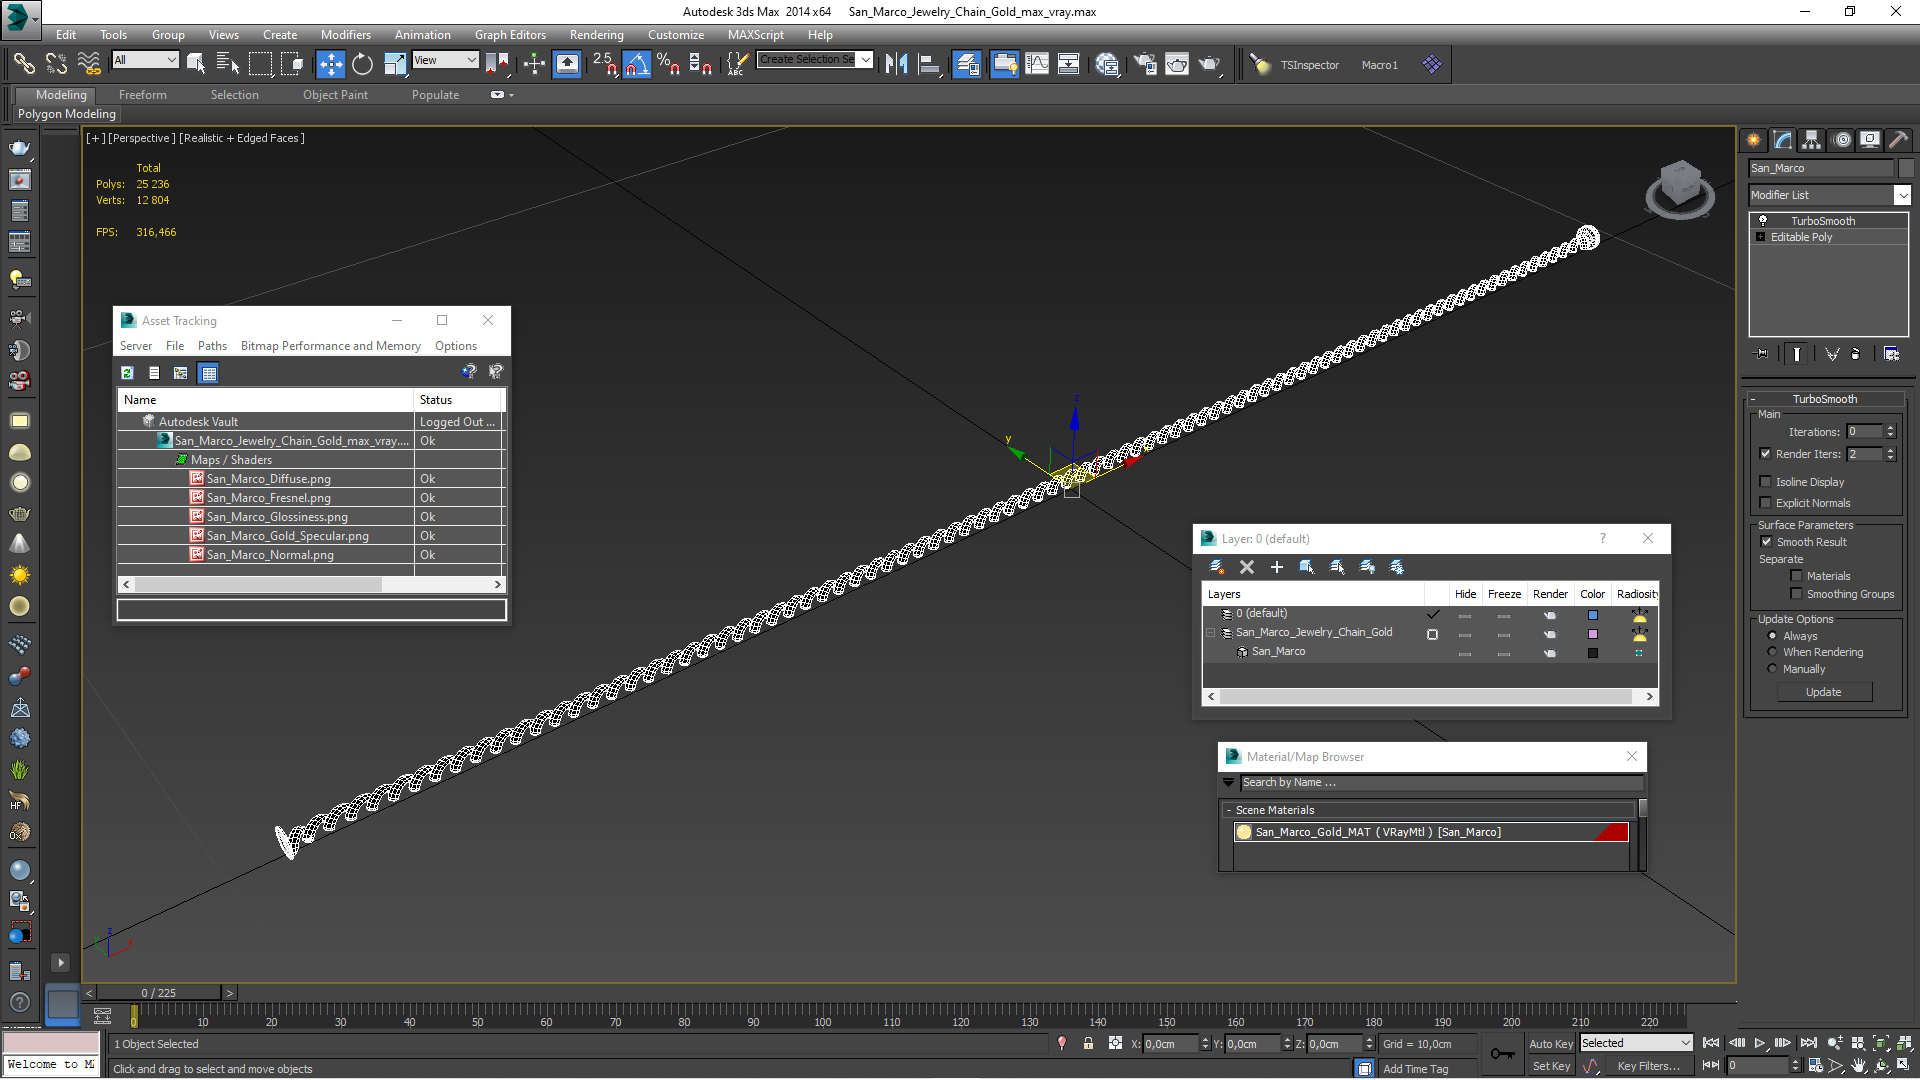This screenshot has height=1080, width=1920.
Task: Click TSInspector toolbar button
Action: click(1310, 65)
